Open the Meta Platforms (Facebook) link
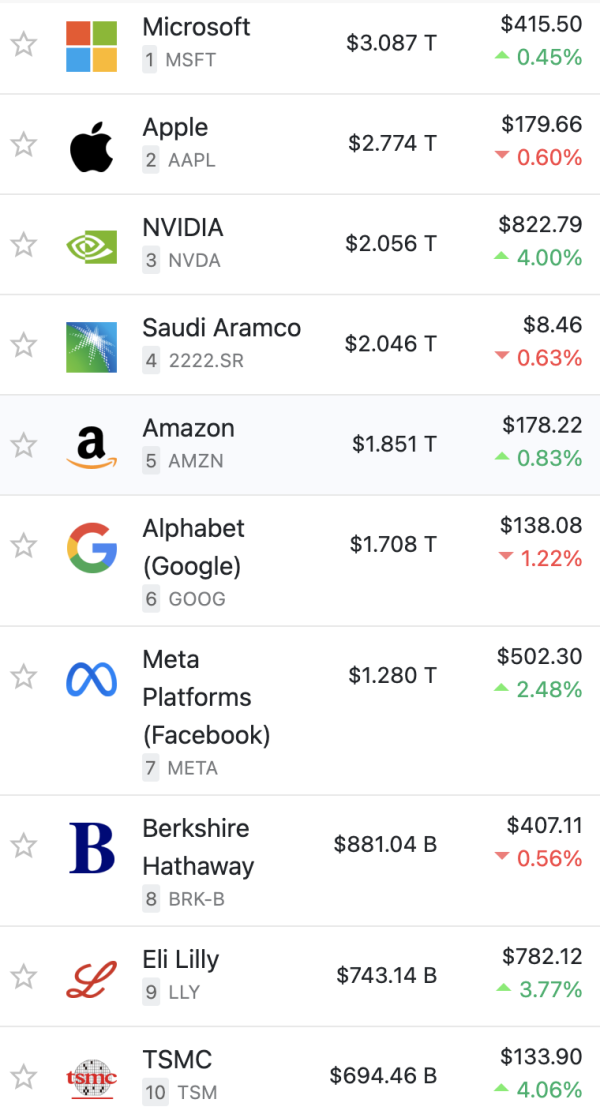 (206, 697)
